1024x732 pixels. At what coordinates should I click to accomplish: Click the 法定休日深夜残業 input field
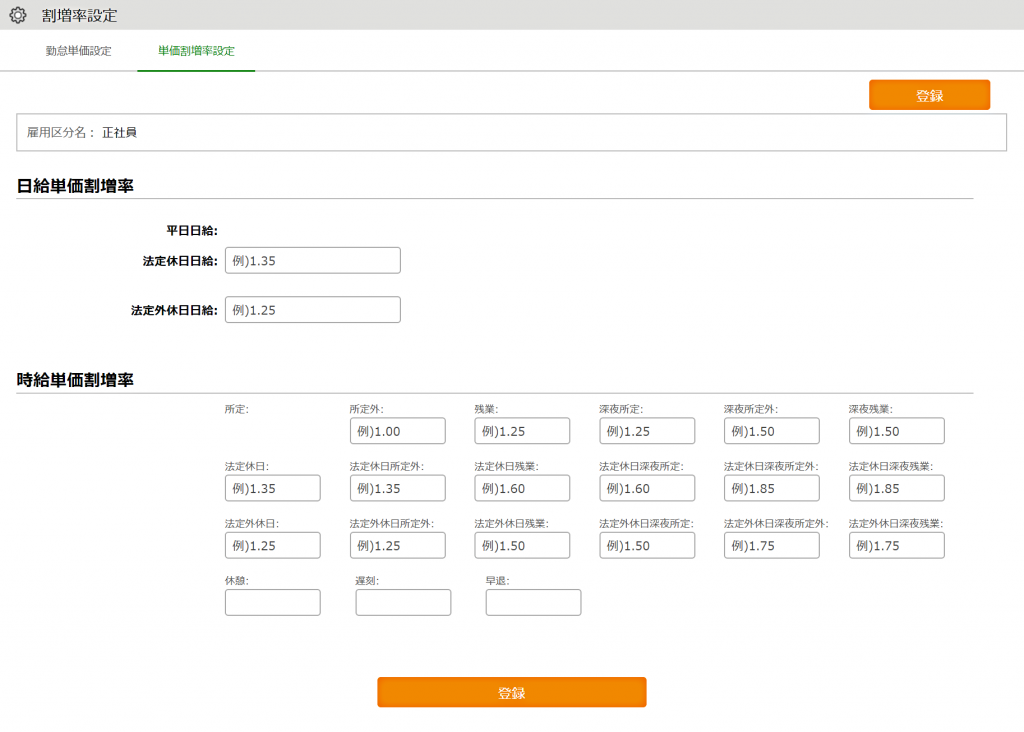pyautogui.click(x=897, y=488)
